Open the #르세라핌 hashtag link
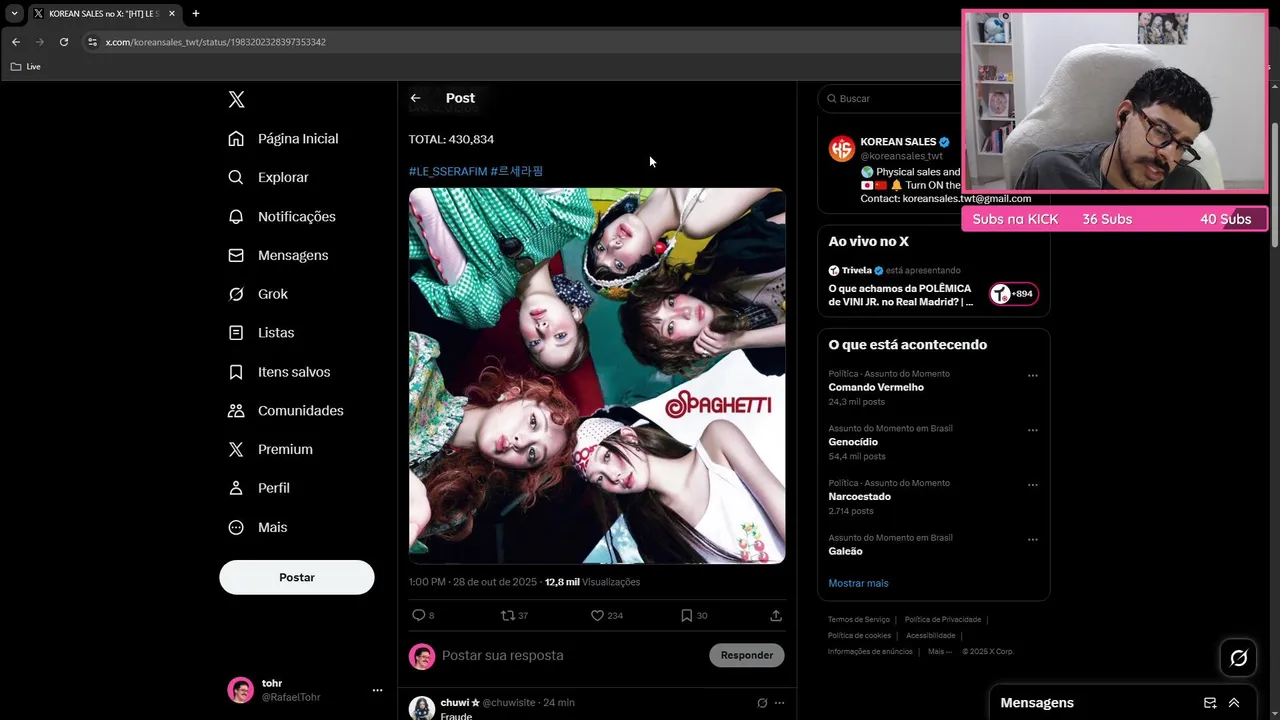Image resolution: width=1280 pixels, height=720 pixels. (x=517, y=171)
